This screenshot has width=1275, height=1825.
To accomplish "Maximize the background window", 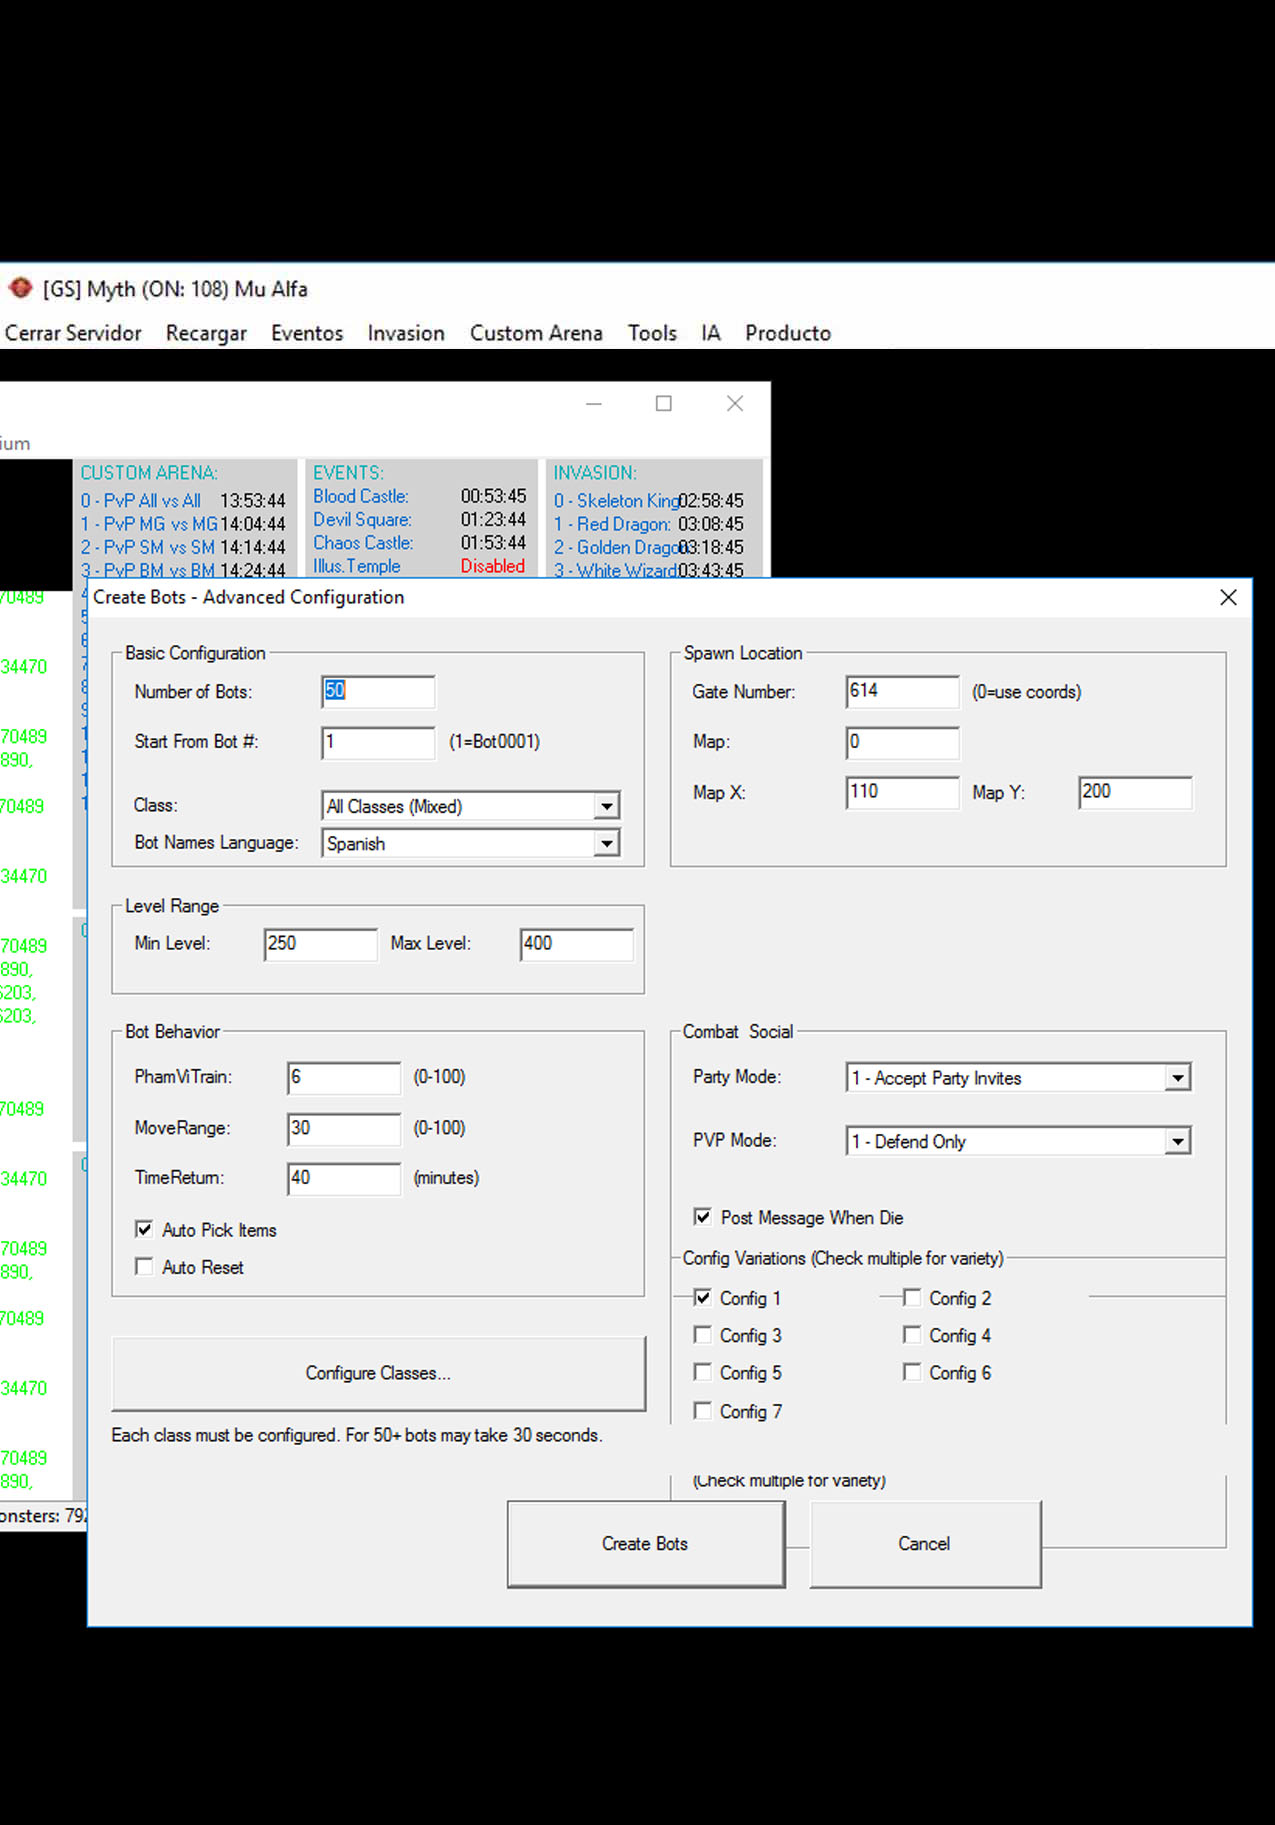I will click(663, 403).
